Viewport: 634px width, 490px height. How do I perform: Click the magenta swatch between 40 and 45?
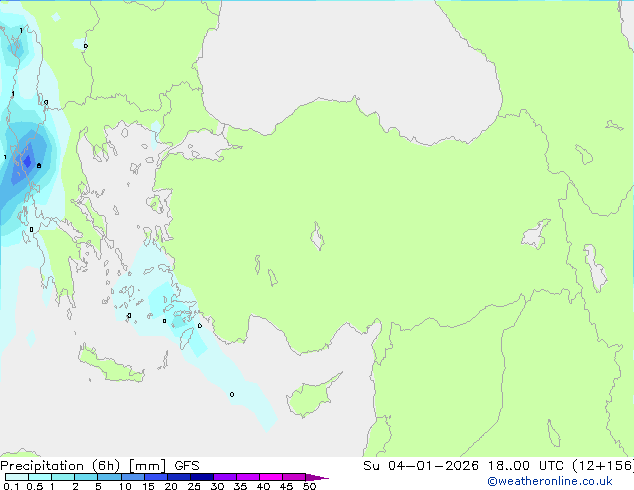[271, 477]
